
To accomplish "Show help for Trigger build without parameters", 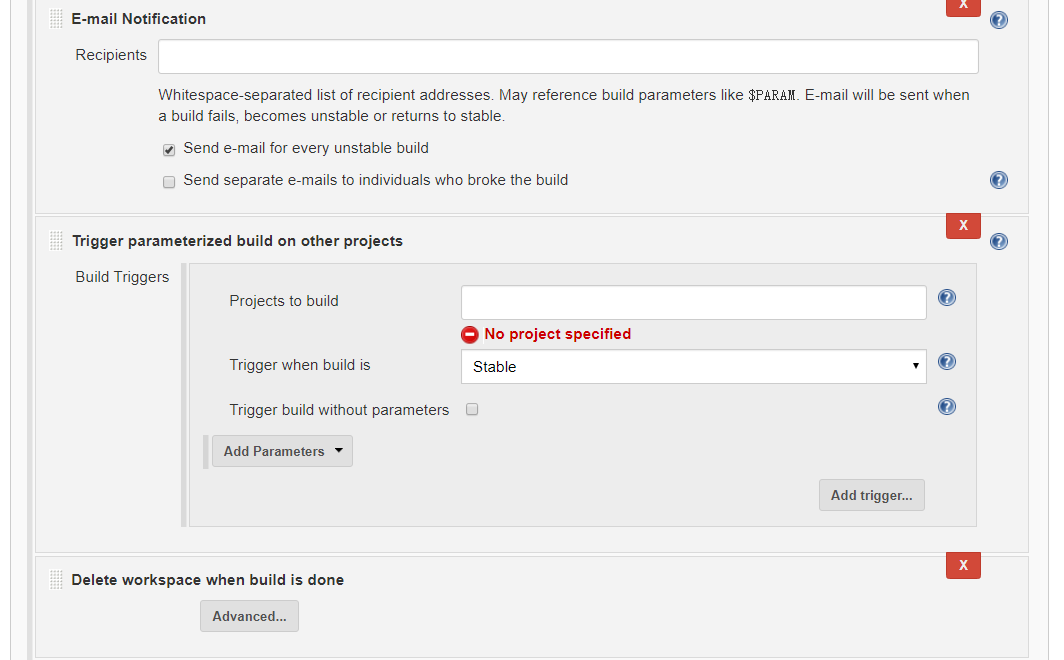I will point(947,406).
